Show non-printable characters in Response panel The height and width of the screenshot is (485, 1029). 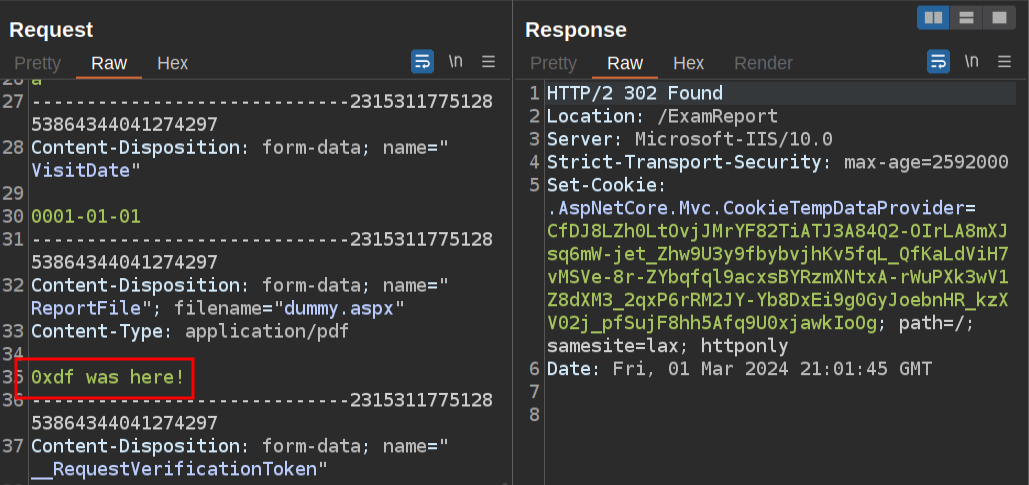(971, 62)
